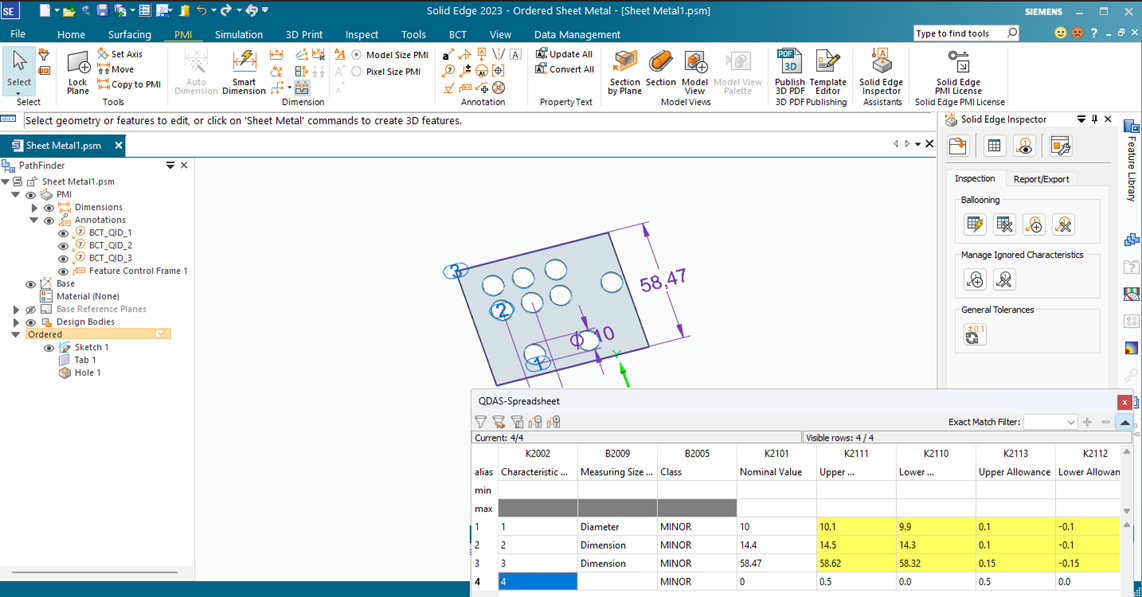Click Lock Plane tool
1142x597 pixels.
click(x=78, y=72)
